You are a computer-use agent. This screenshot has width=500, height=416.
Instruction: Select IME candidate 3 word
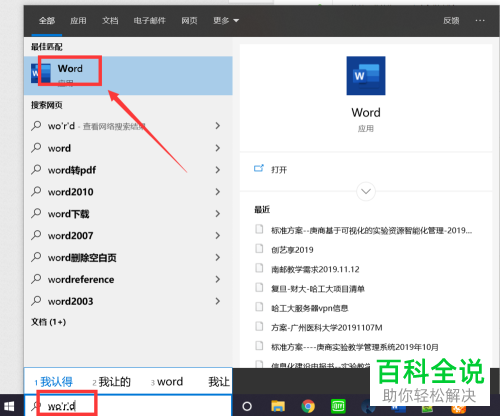167,382
